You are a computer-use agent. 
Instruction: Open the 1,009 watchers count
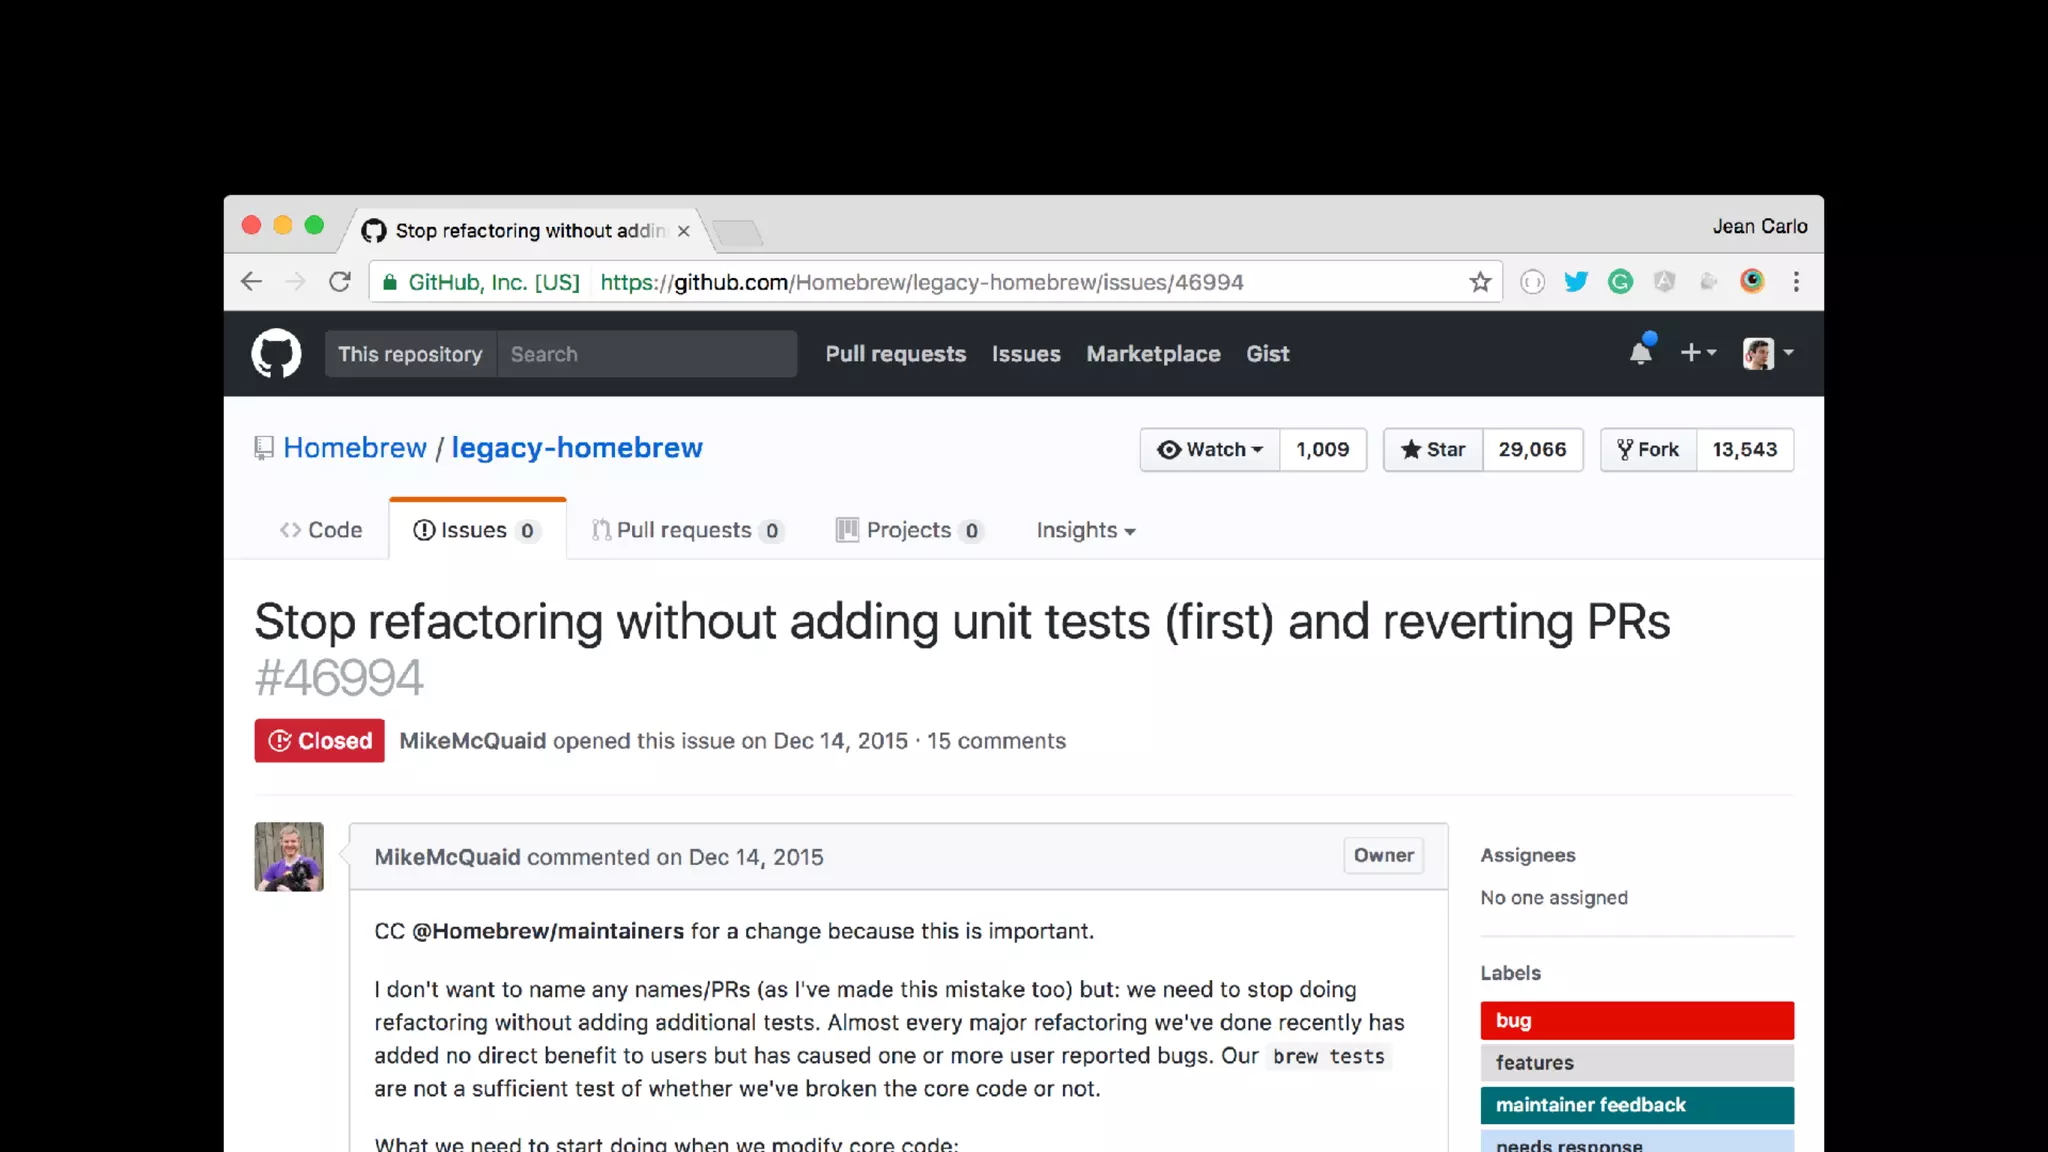pyautogui.click(x=1322, y=450)
